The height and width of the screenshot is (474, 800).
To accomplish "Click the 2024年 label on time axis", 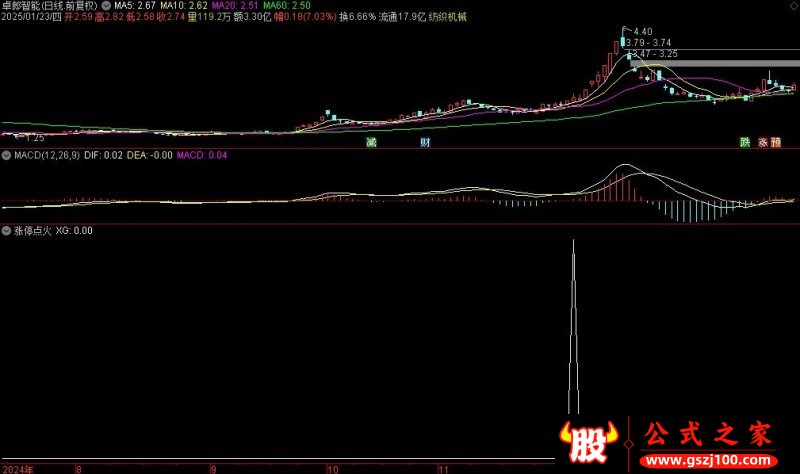I will point(18,469).
